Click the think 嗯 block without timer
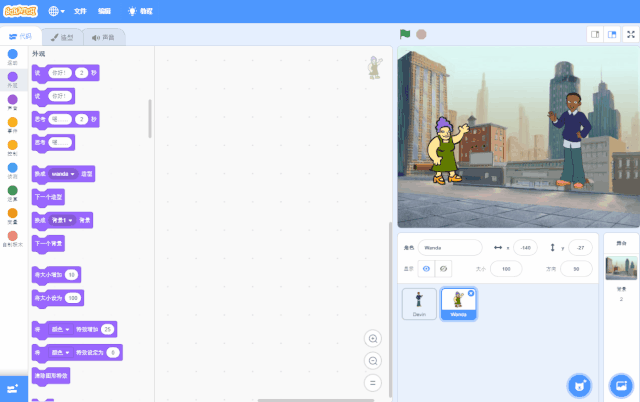 point(53,143)
